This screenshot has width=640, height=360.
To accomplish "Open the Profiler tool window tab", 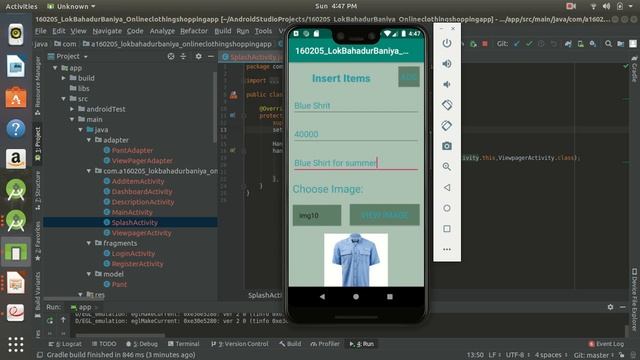I will pos(325,344).
